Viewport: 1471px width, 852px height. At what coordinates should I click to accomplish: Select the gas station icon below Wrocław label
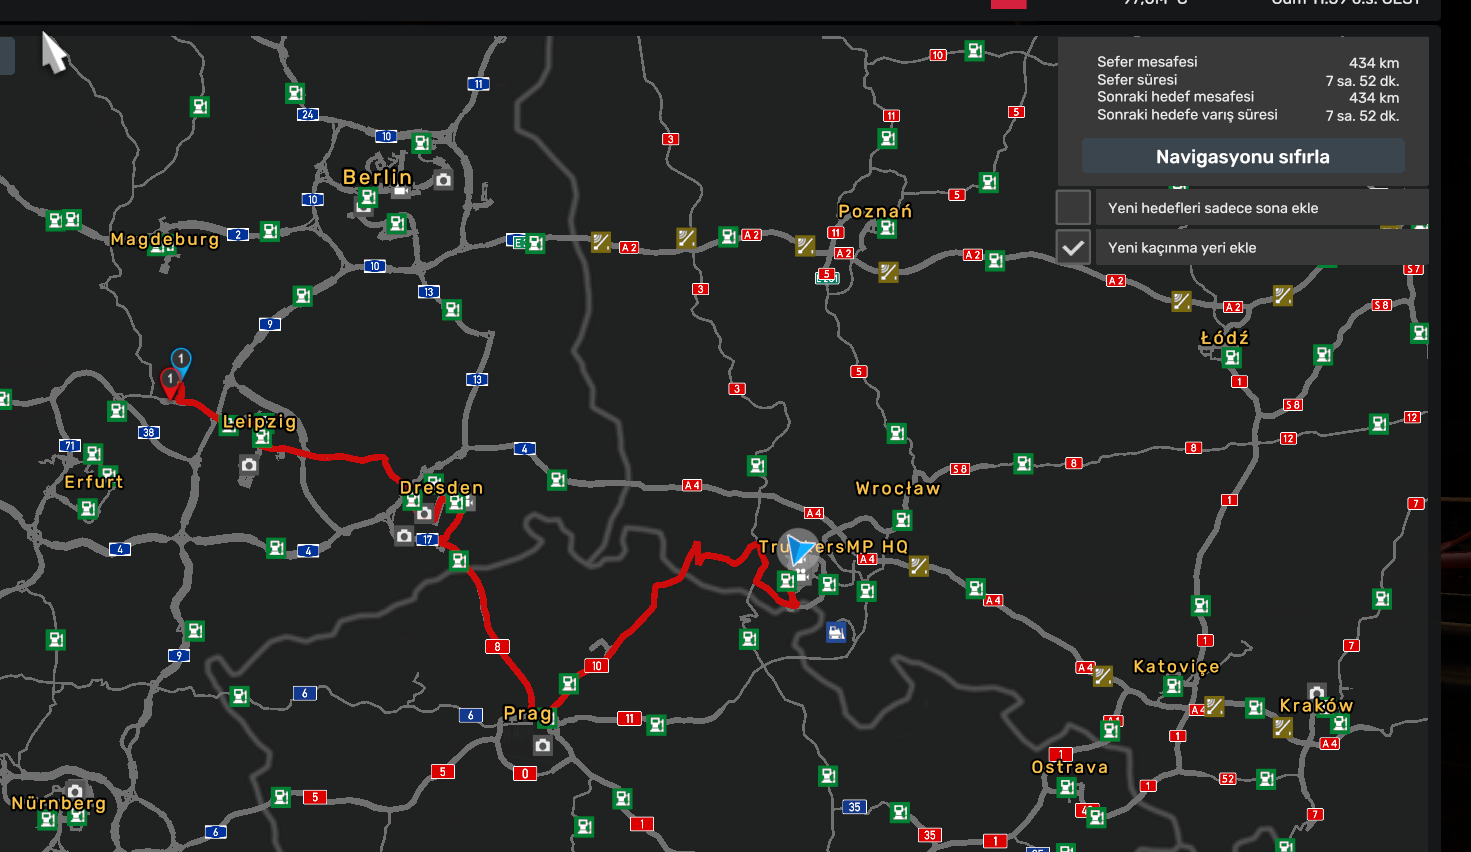point(902,520)
